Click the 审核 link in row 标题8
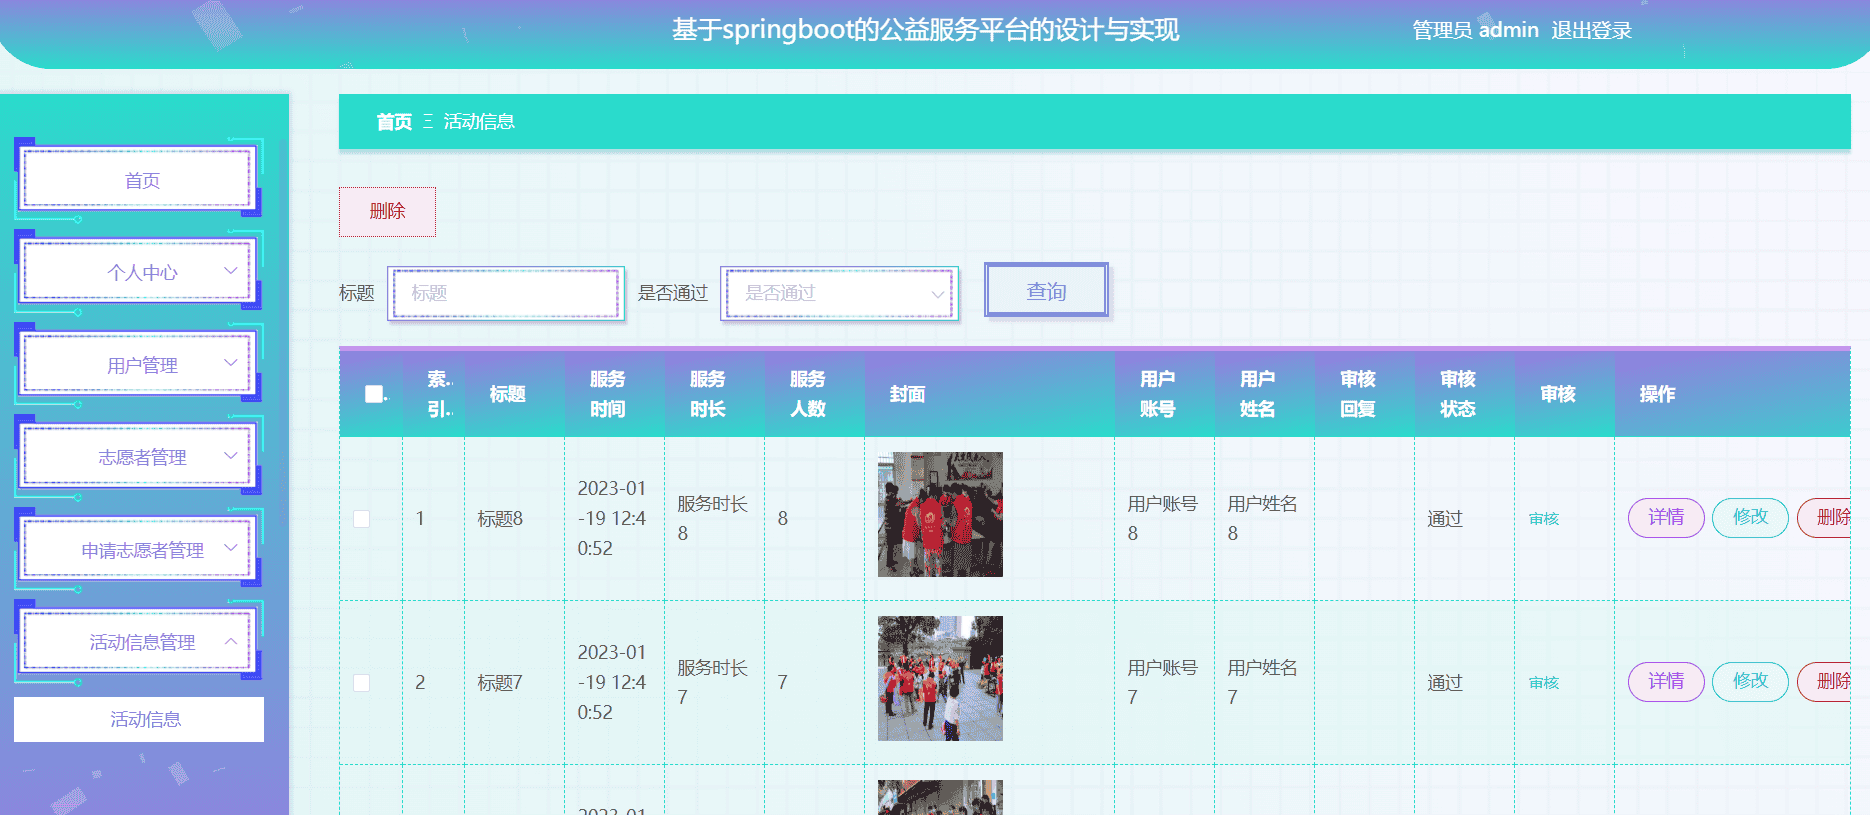The width and height of the screenshot is (1870, 815). (x=1544, y=519)
